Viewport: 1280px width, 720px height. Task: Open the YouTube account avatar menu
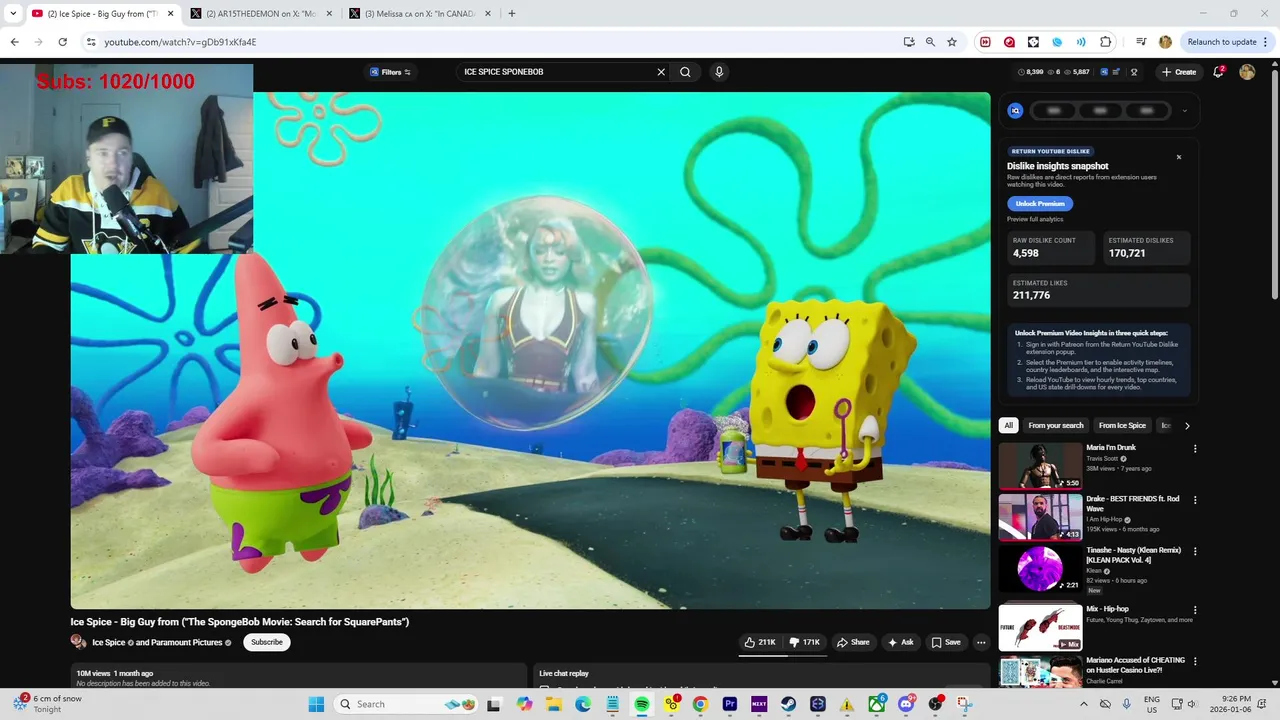(1247, 72)
